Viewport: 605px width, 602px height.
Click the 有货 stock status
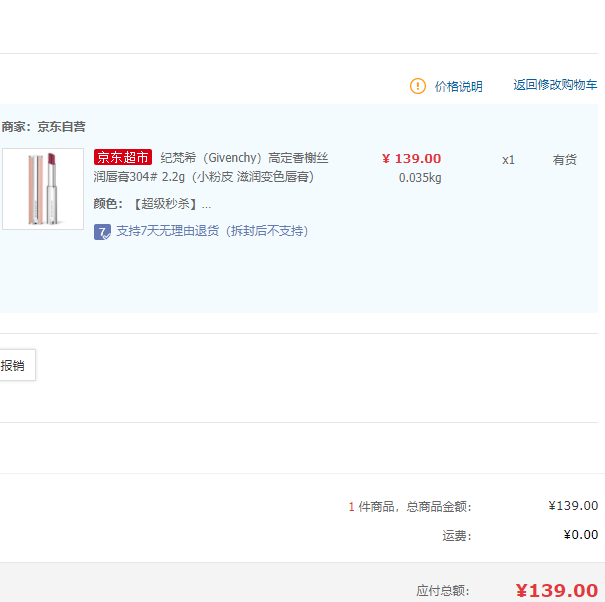pos(564,159)
